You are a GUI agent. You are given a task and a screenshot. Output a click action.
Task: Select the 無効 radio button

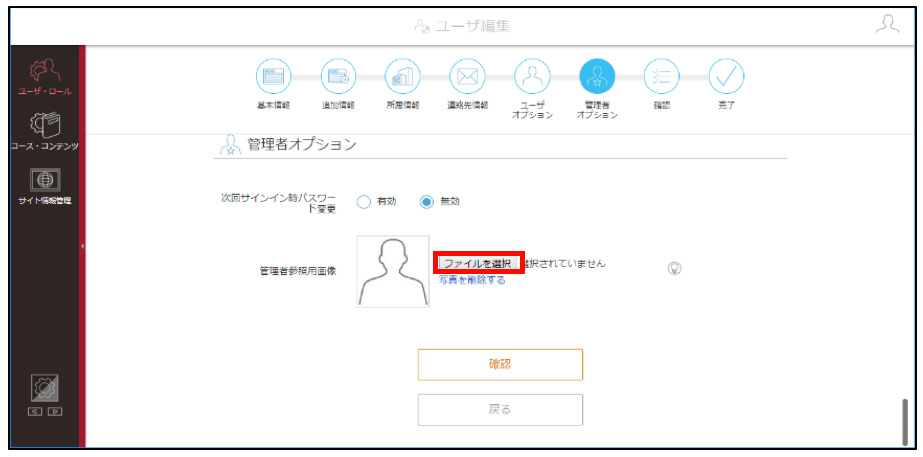coord(427,202)
